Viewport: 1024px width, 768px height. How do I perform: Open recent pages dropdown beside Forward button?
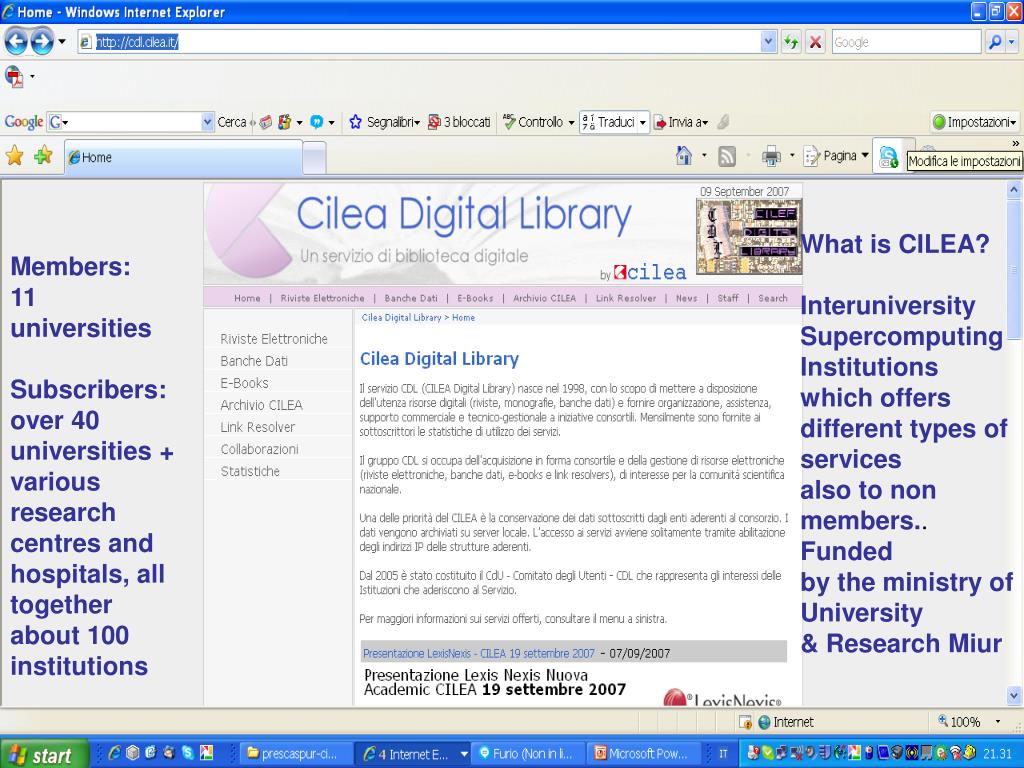click(x=62, y=42)
